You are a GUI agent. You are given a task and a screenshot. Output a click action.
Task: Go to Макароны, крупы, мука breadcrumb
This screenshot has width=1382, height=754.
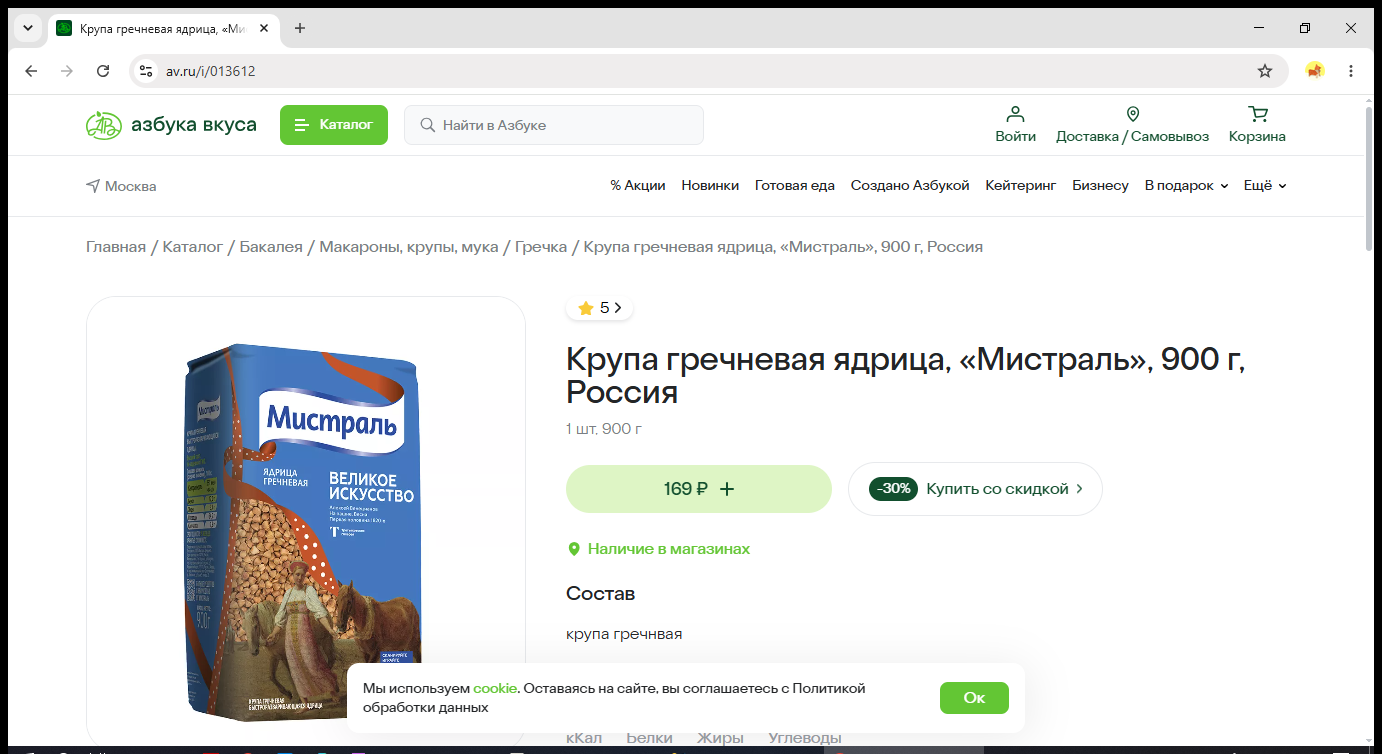(x=409, y=247)
